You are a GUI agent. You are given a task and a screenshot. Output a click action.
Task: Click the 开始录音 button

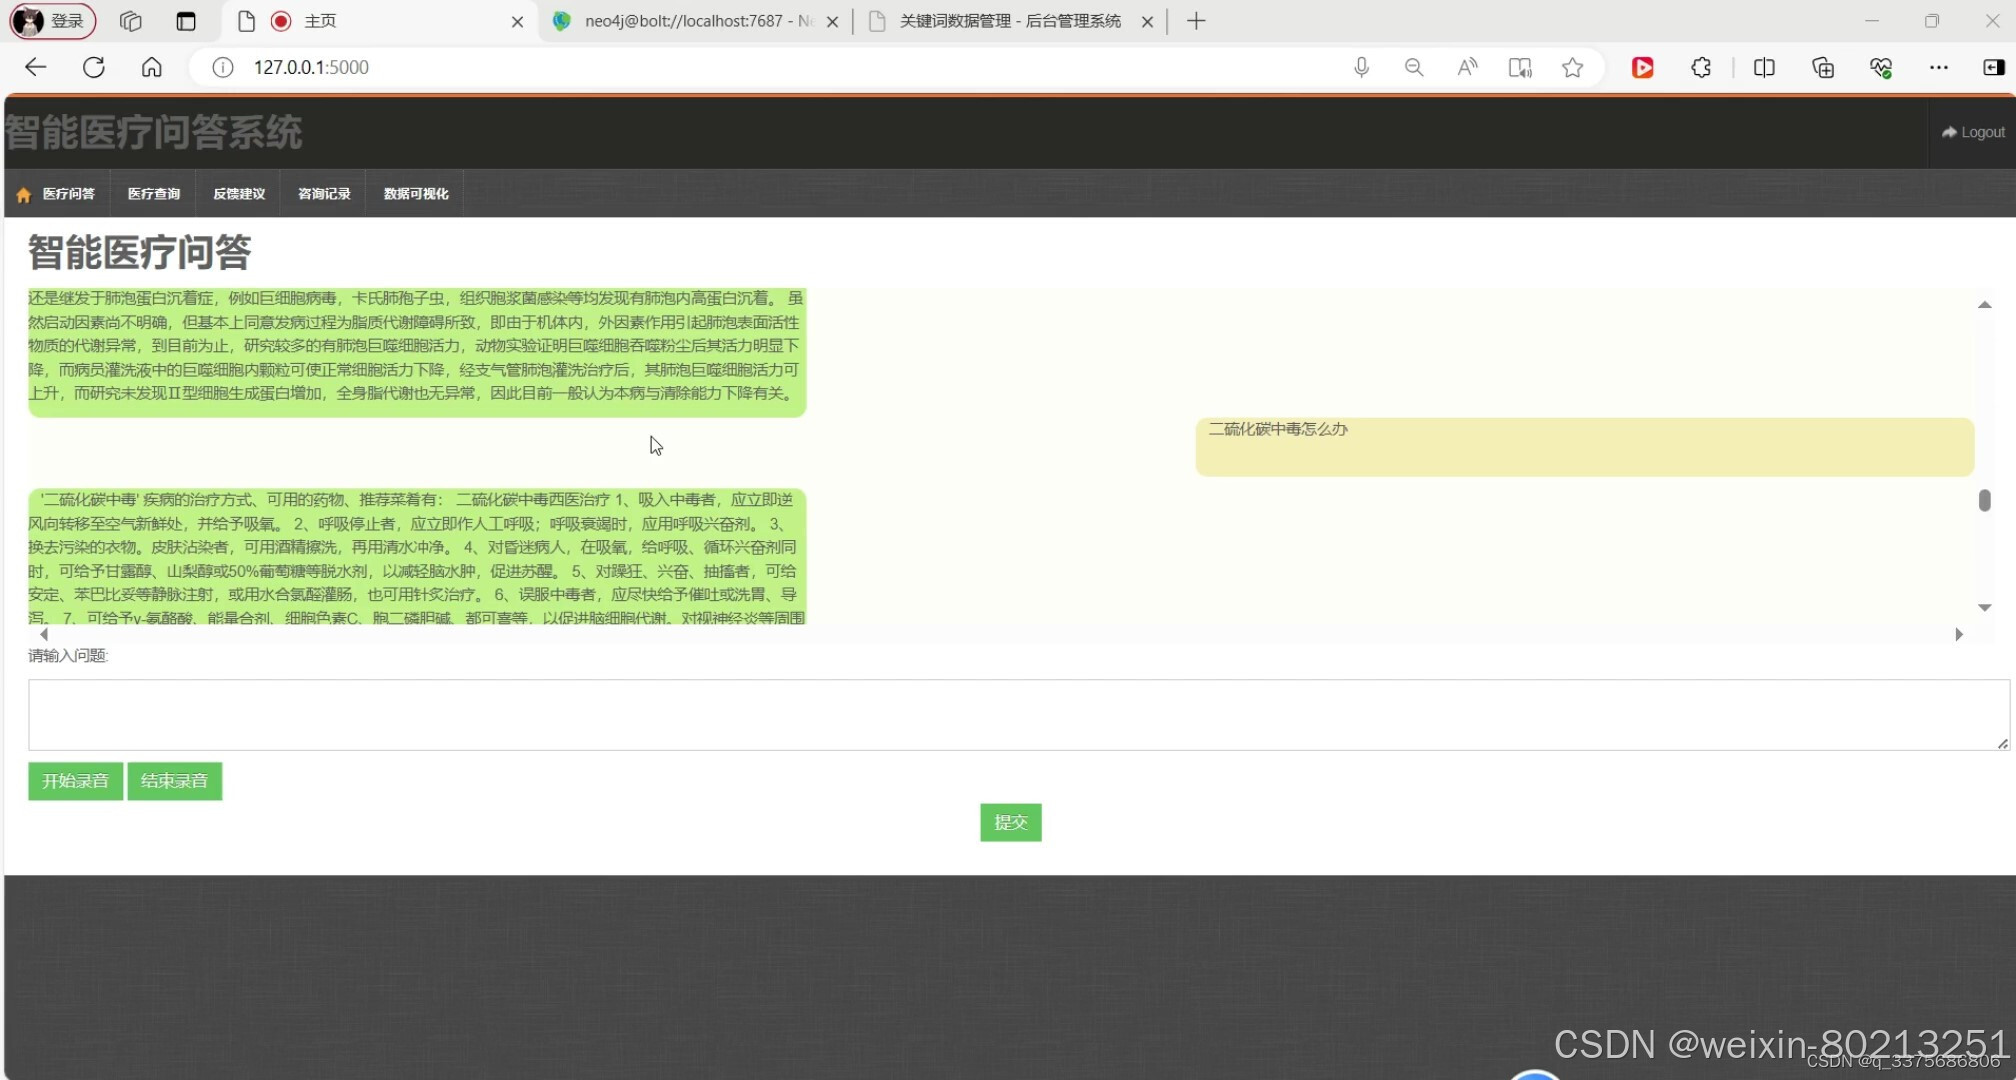click(75, 781)
